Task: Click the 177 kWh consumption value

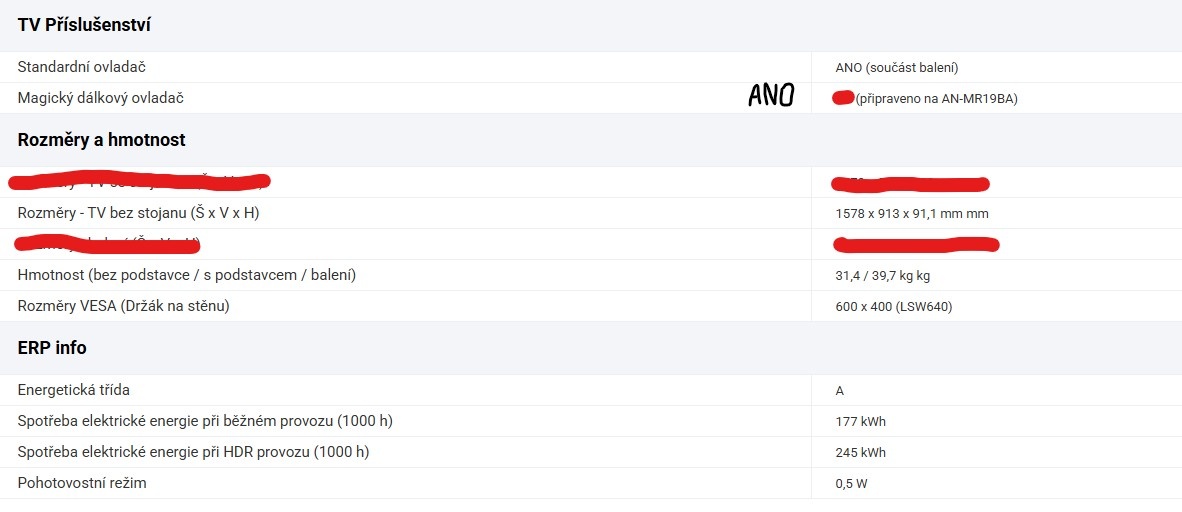Action: 860,422
